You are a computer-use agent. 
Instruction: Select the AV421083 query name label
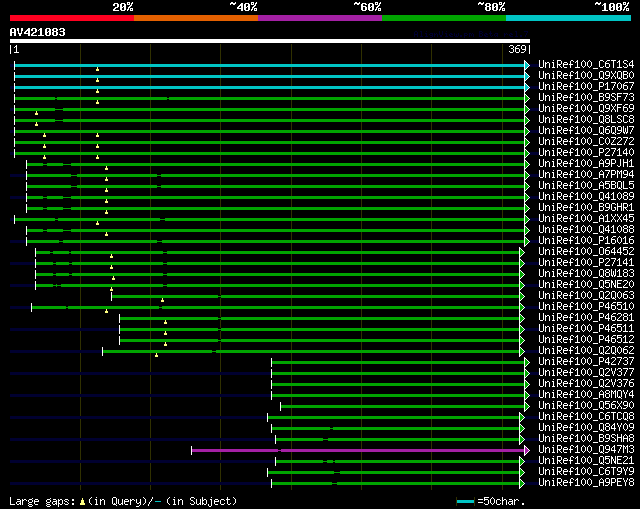coord(38,32)
